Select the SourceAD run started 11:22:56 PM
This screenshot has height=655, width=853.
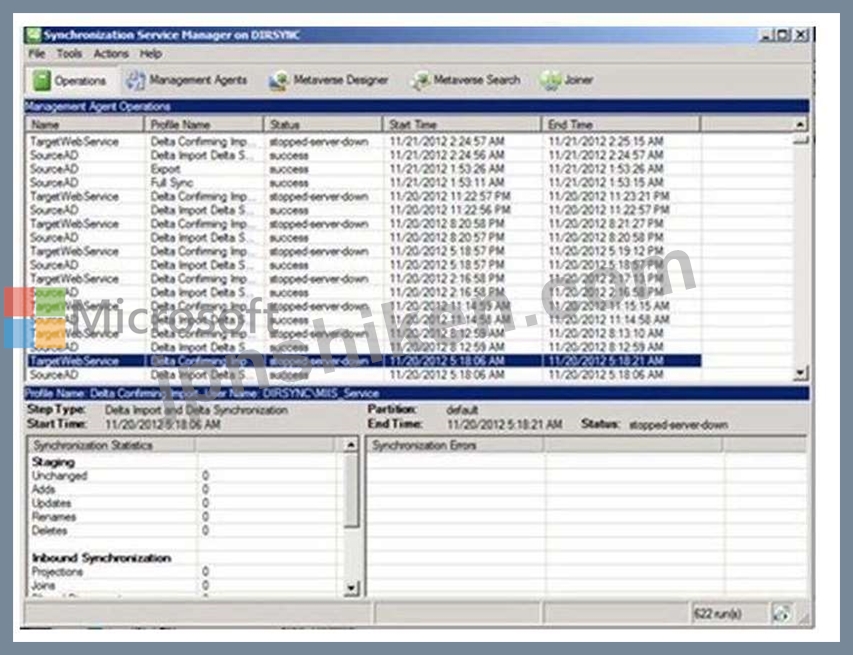(x=363, y=210)
